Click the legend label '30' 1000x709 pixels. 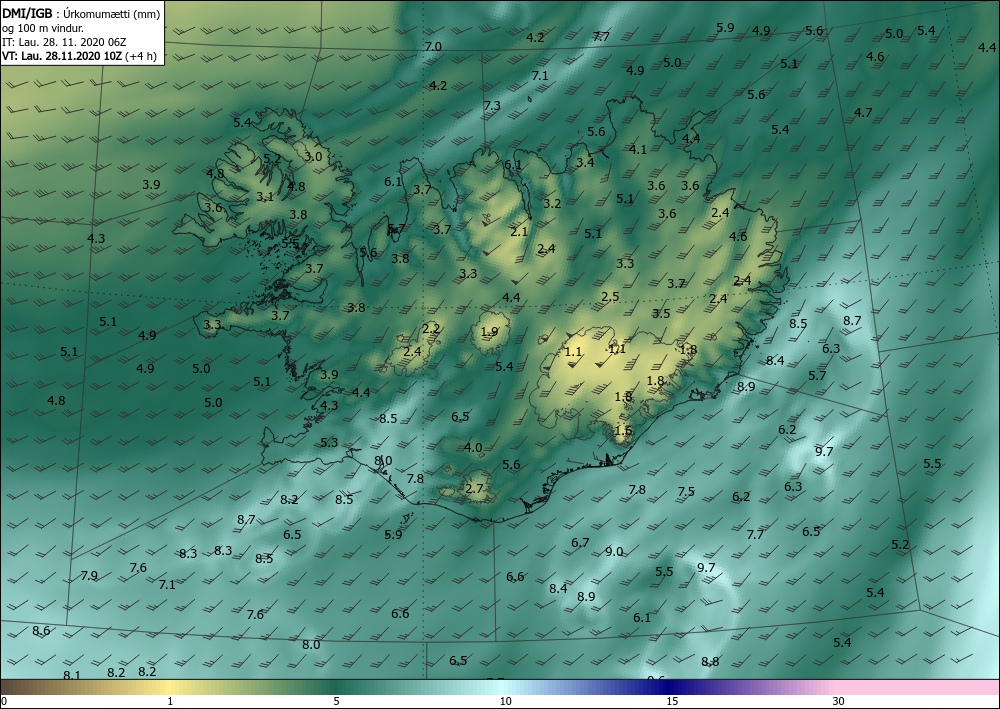coord(839,701)
